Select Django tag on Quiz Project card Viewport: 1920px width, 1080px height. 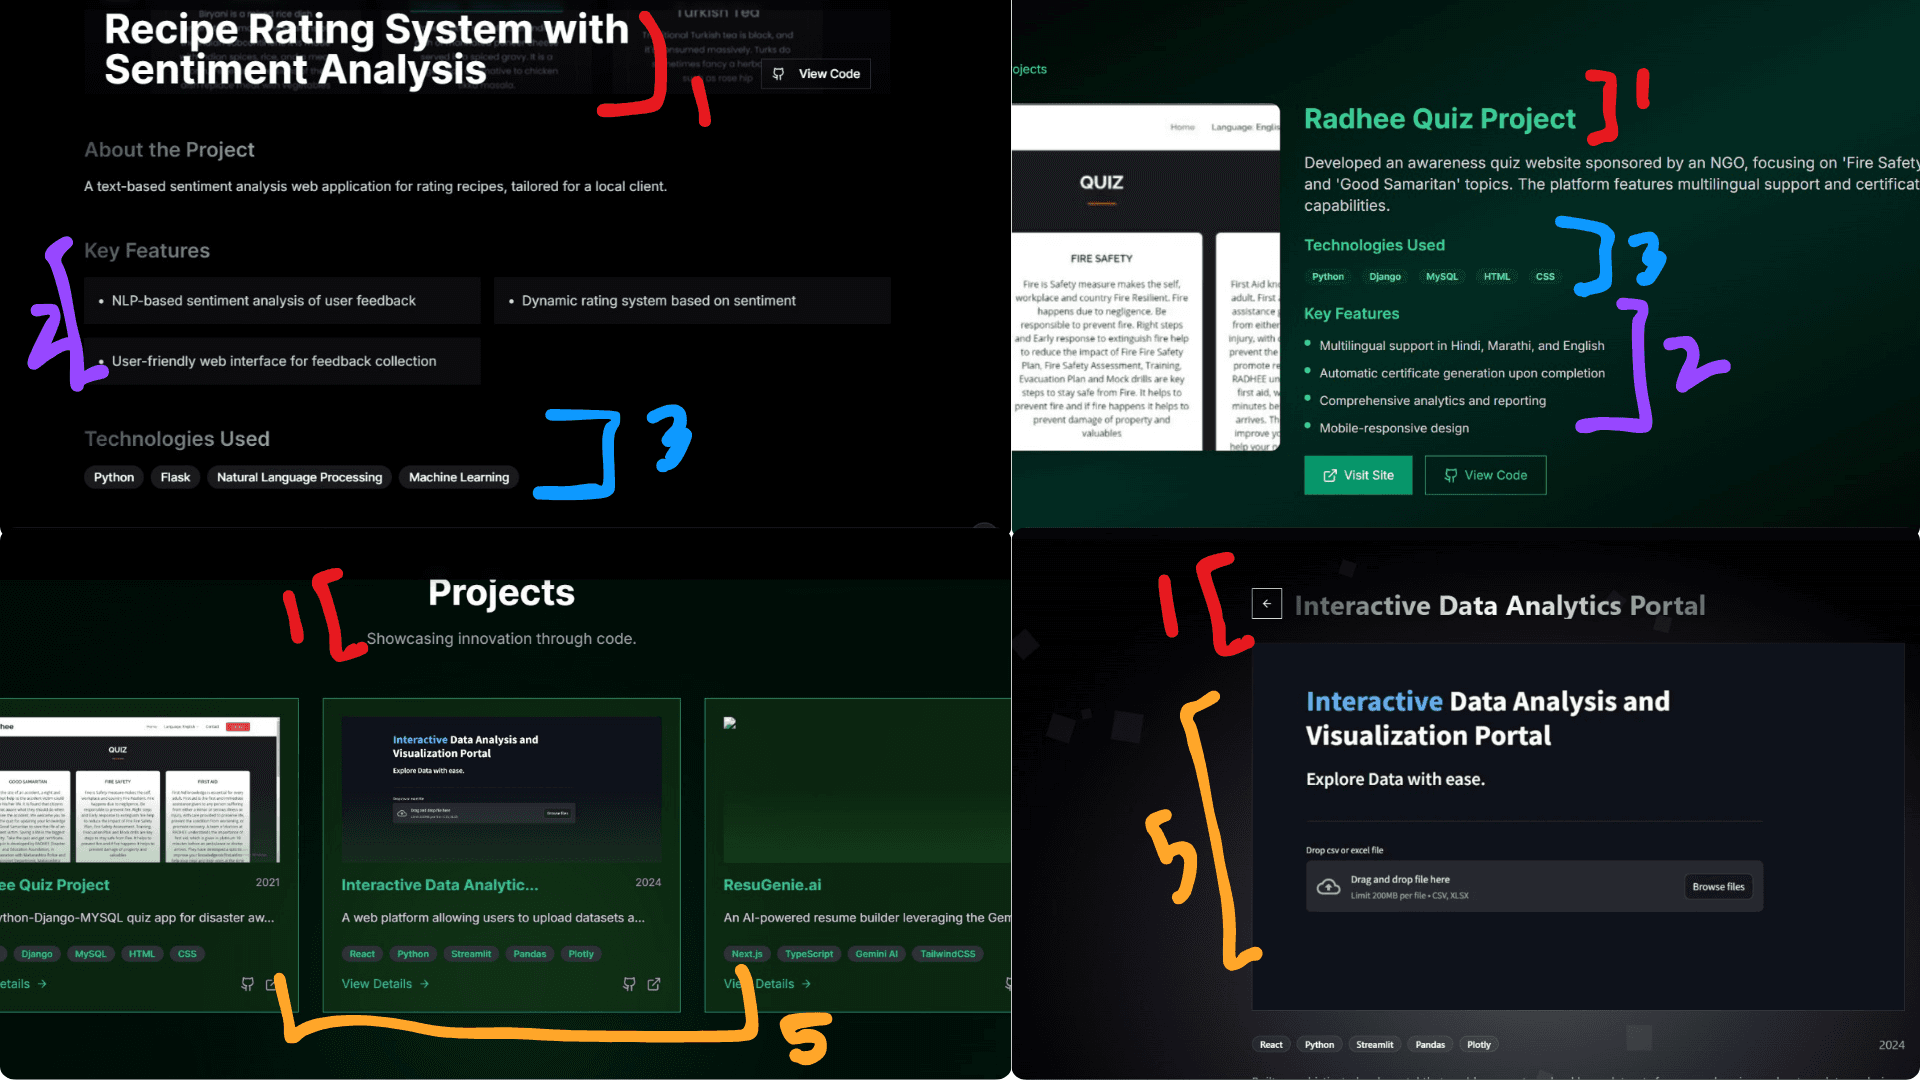[37, 954]
